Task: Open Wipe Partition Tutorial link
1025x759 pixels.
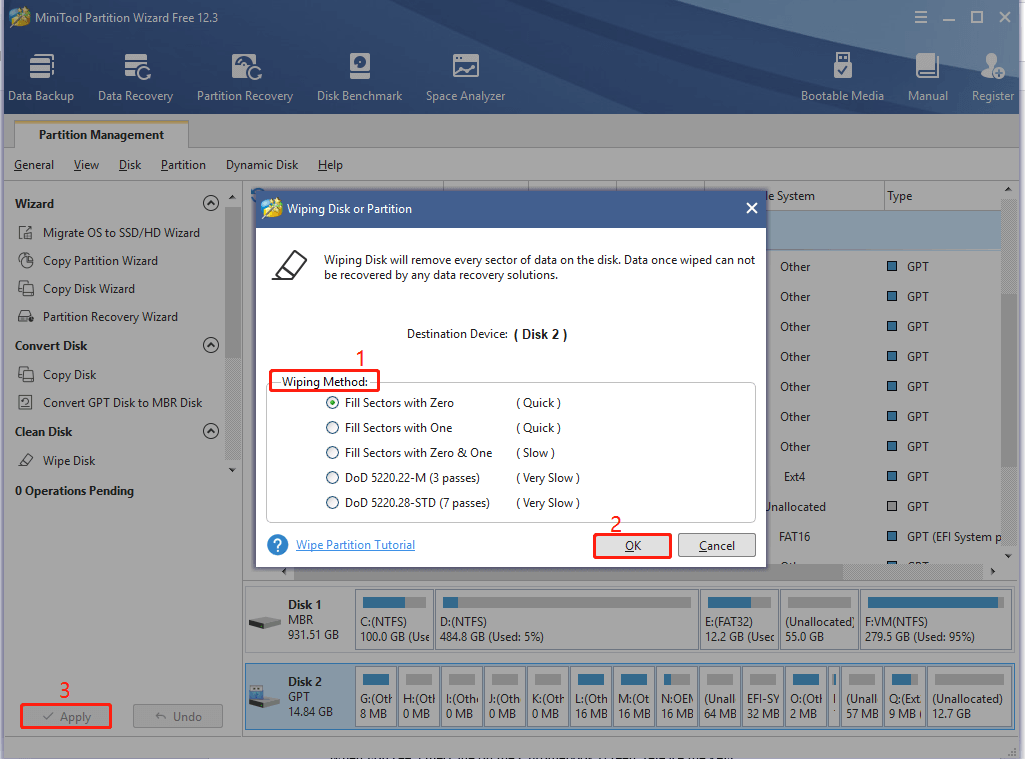Action: tap(356, 545)
